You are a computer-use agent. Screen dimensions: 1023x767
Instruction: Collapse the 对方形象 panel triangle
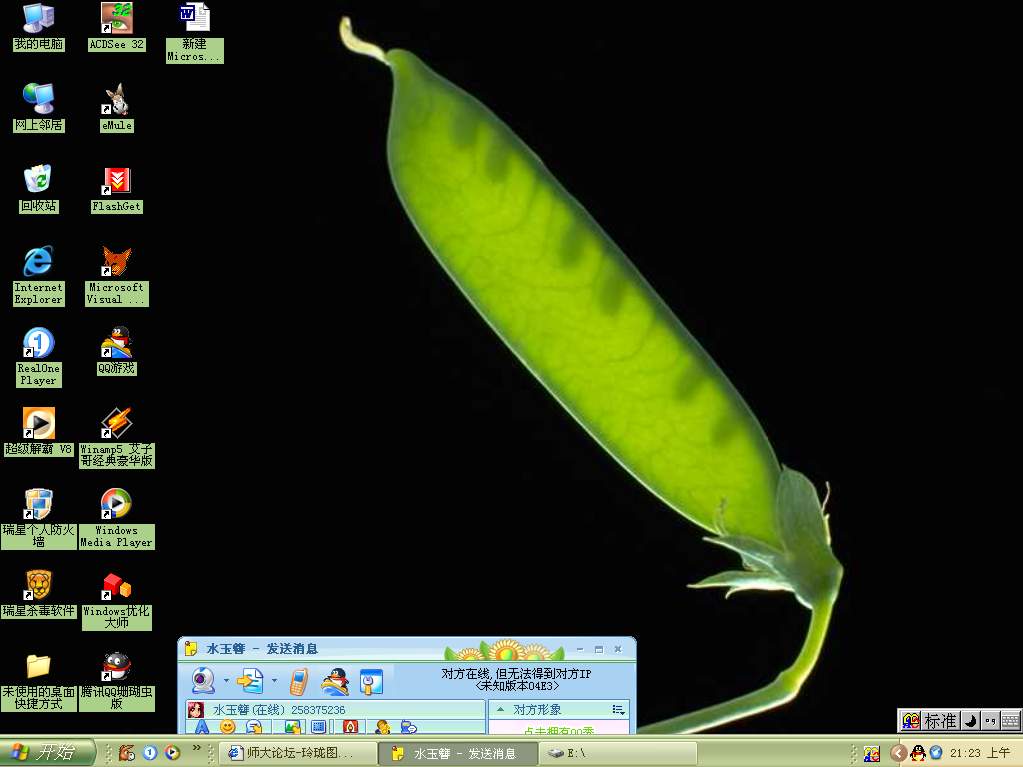500,709
